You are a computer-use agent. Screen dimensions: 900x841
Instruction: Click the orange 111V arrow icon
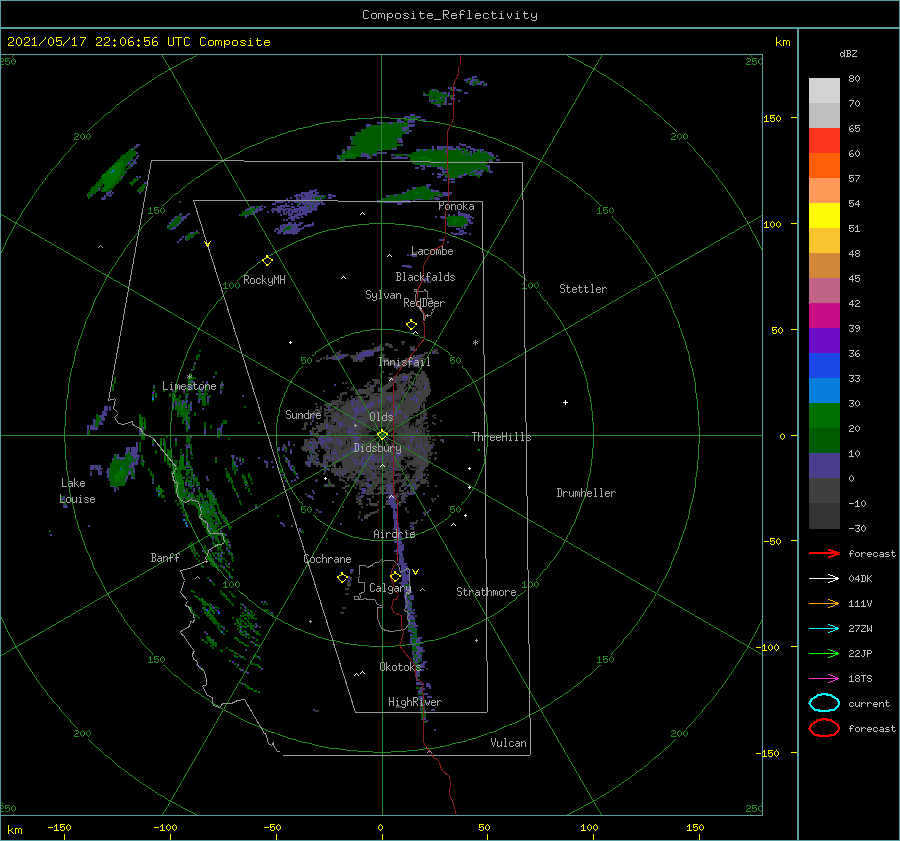coord(824,603)
